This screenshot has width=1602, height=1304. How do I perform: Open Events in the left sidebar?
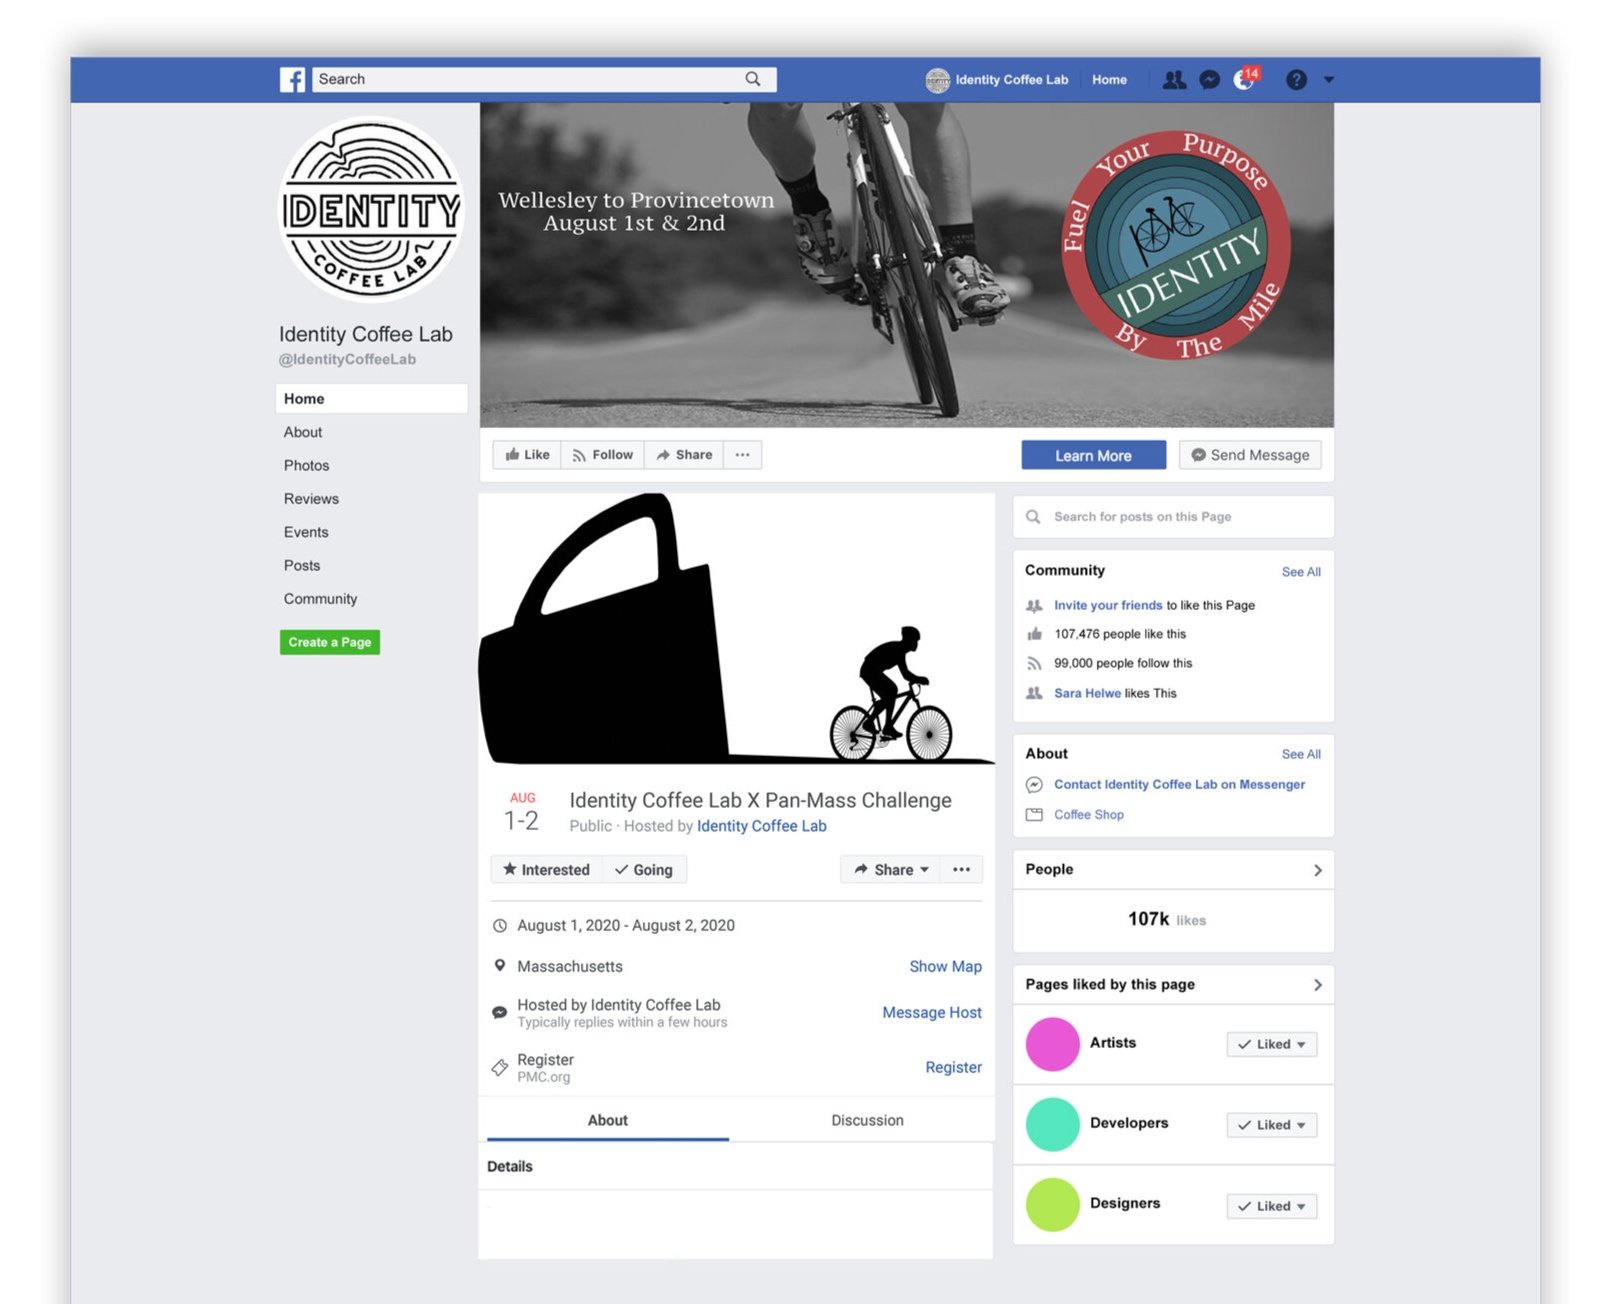pos(306,532)
